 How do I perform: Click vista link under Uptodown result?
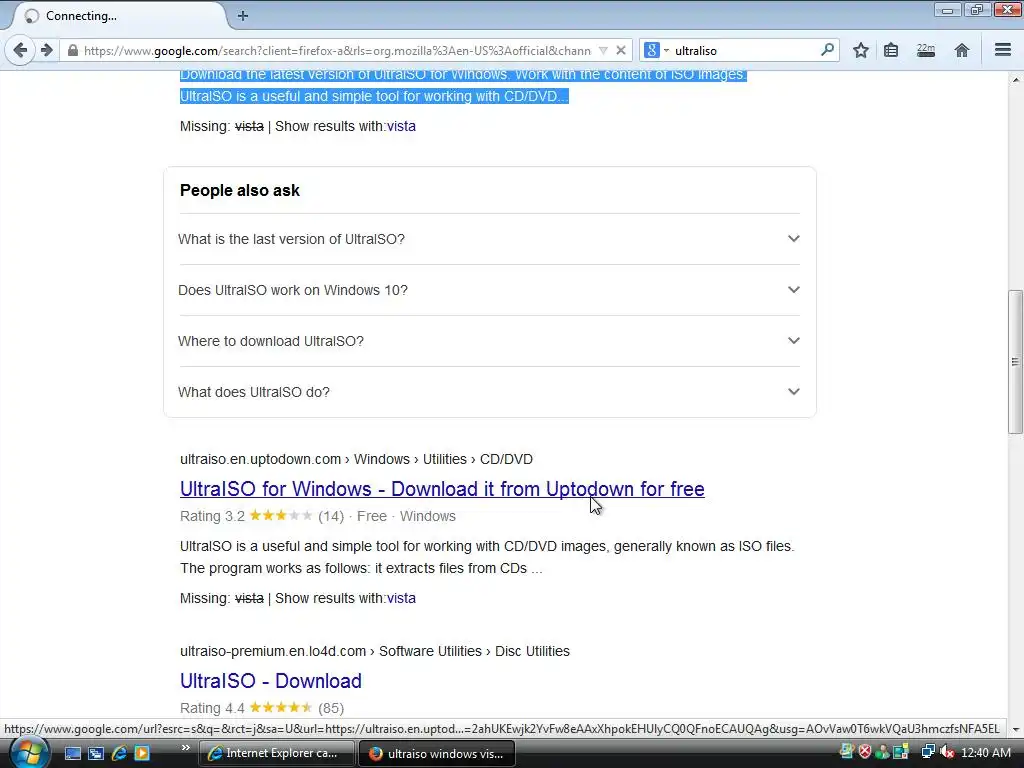(401, 598)
